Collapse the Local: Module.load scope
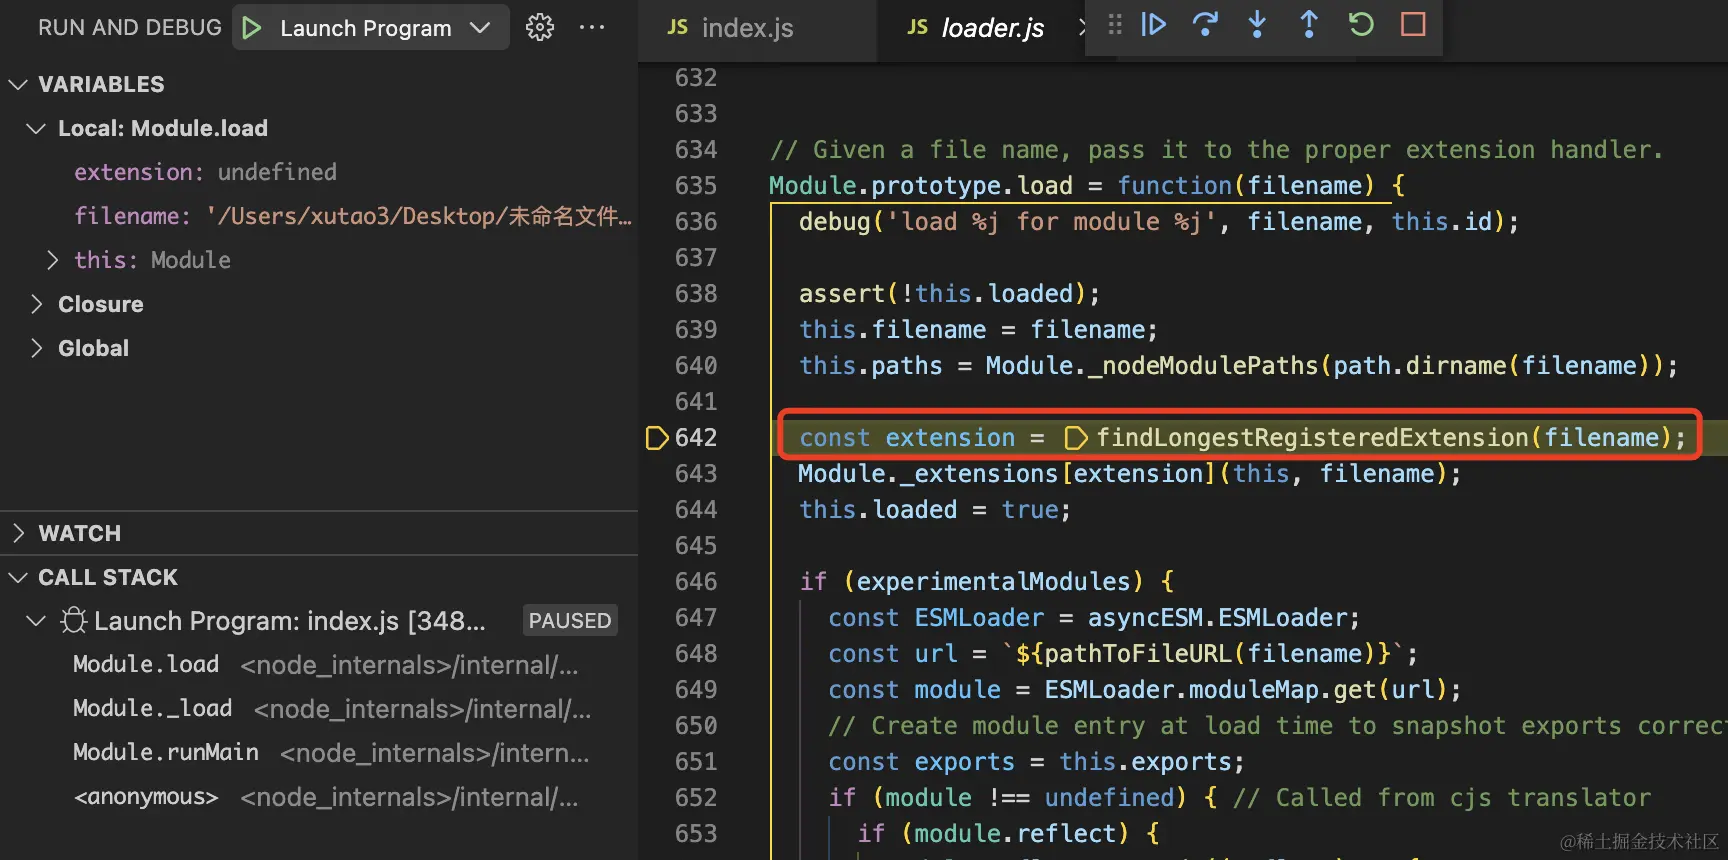 click(x=36, y=129)
